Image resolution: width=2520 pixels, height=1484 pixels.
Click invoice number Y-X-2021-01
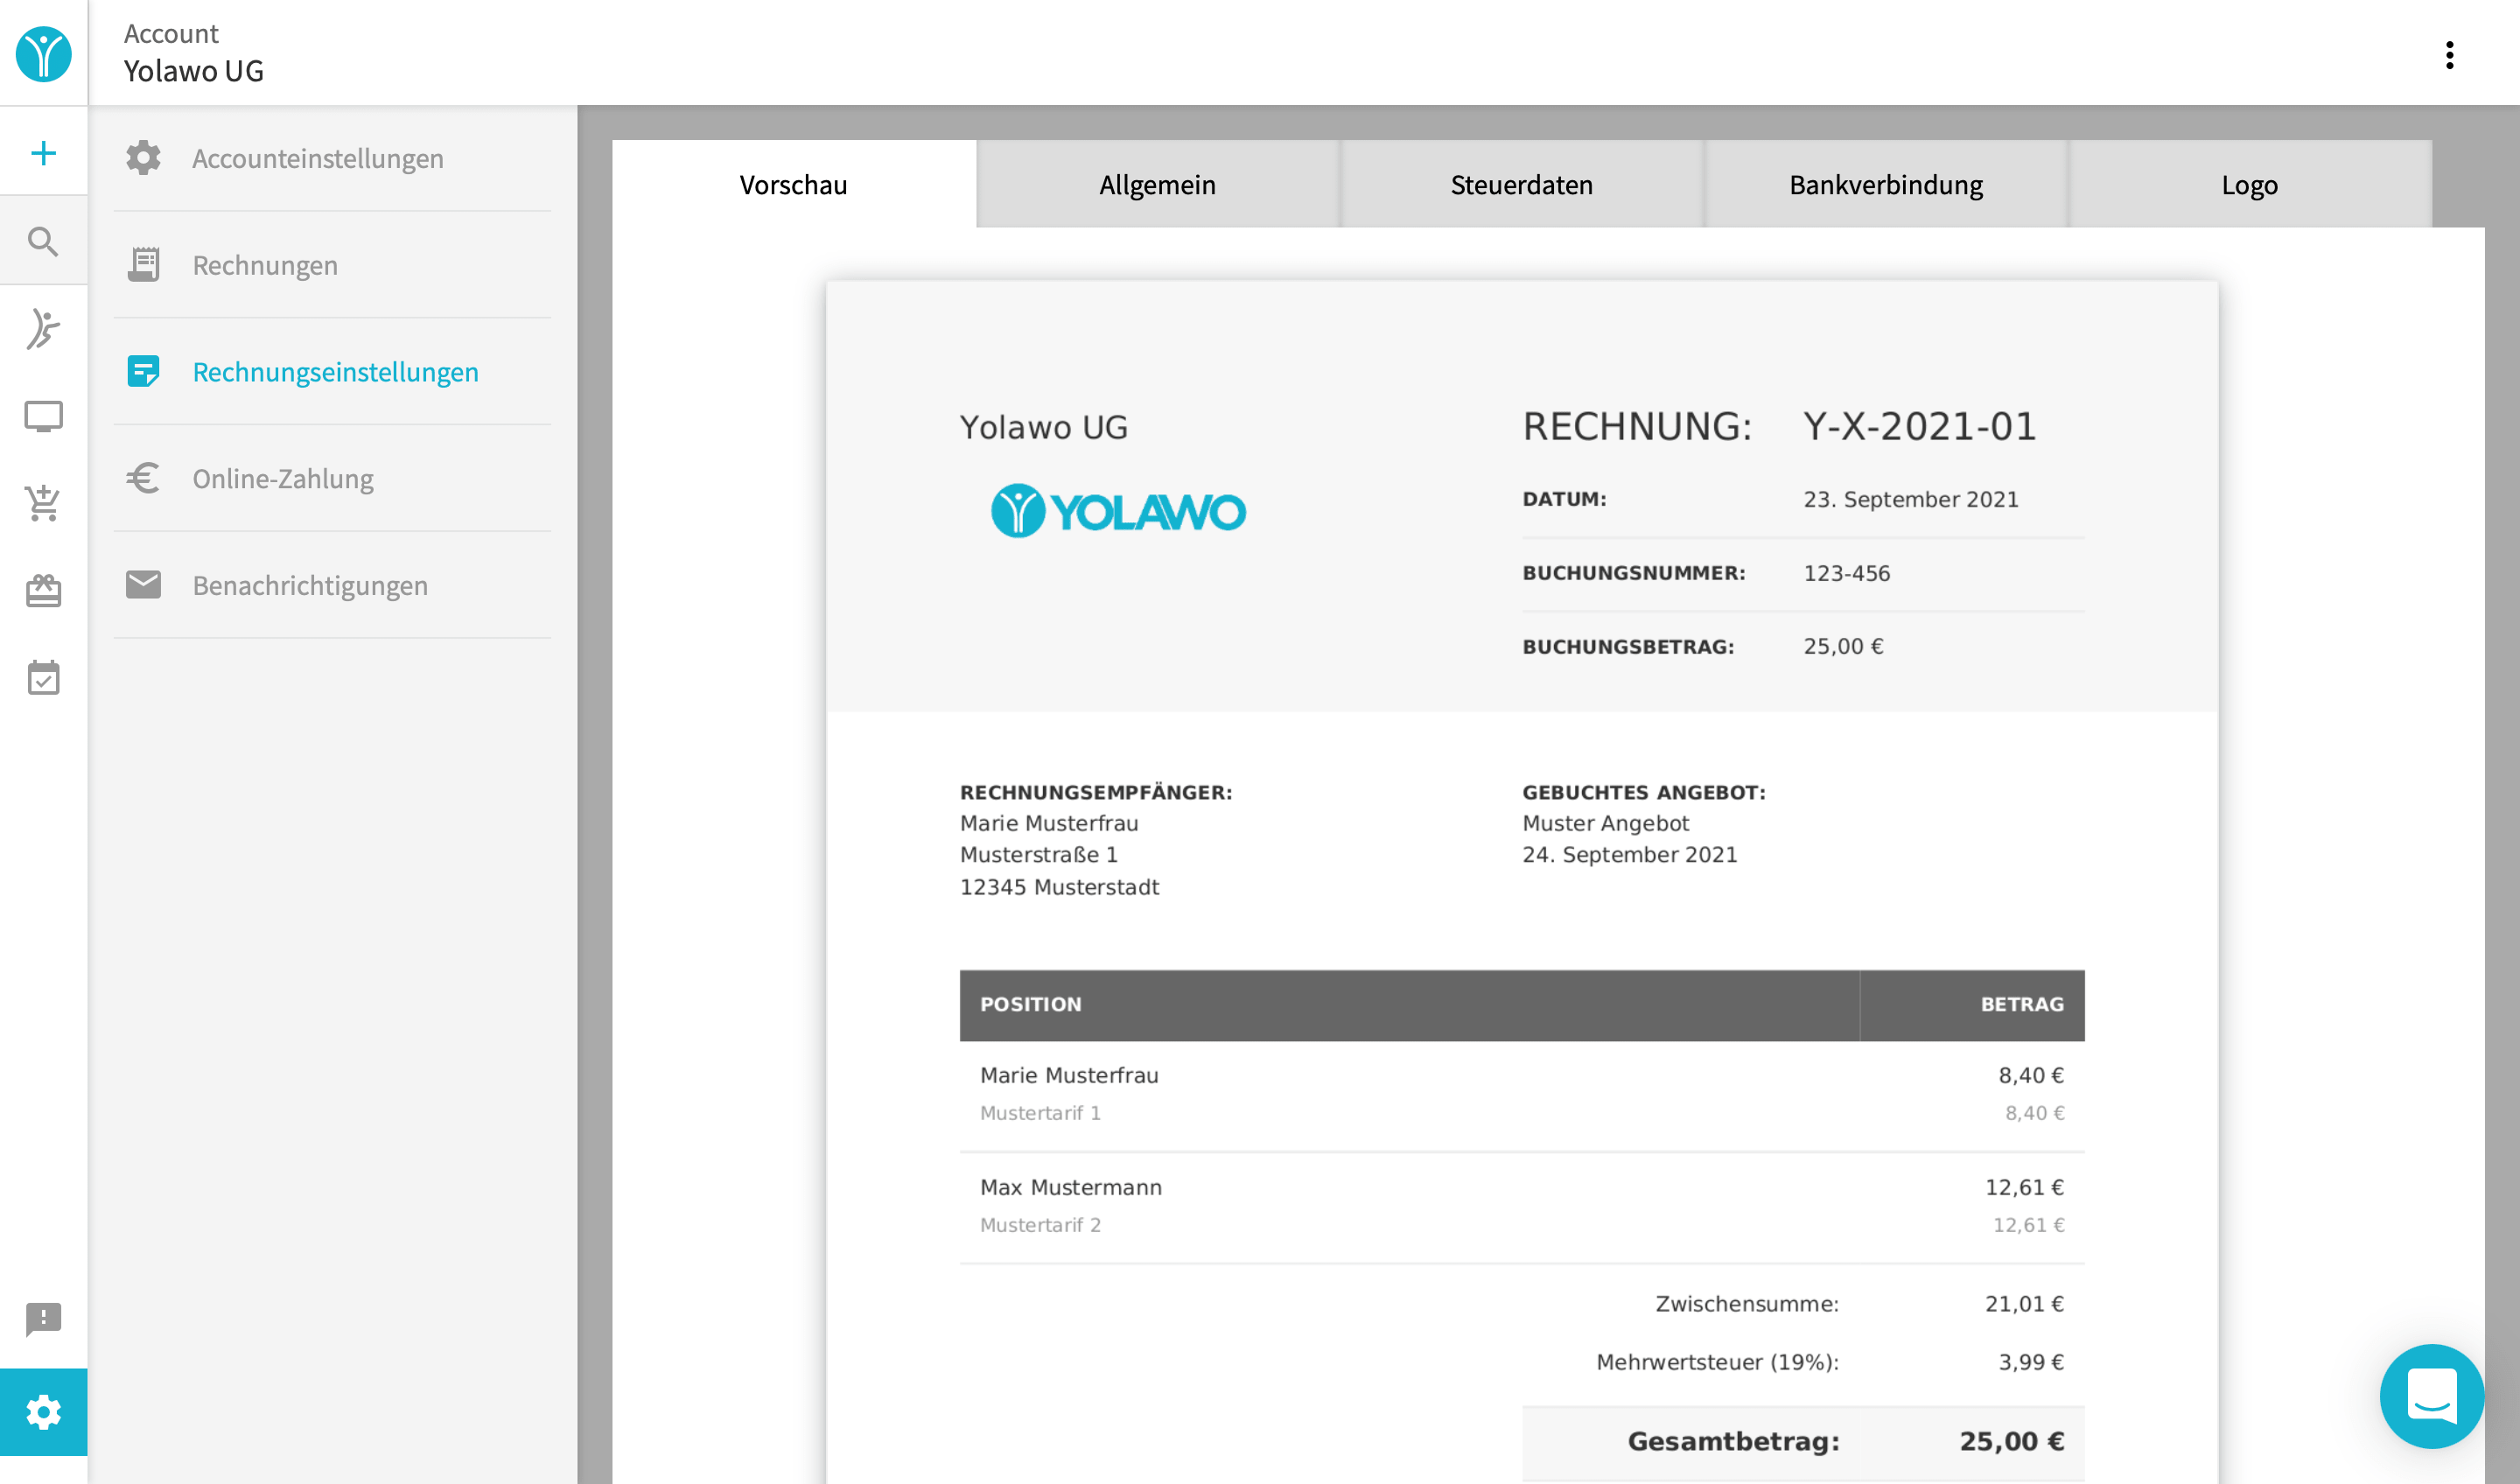tap(1919, 427)
